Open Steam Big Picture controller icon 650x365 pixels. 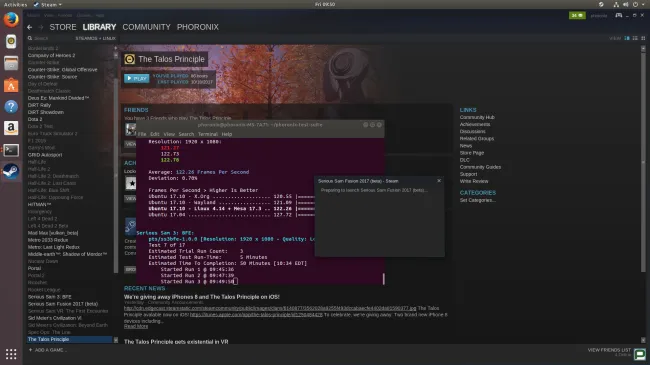[618, 15]
